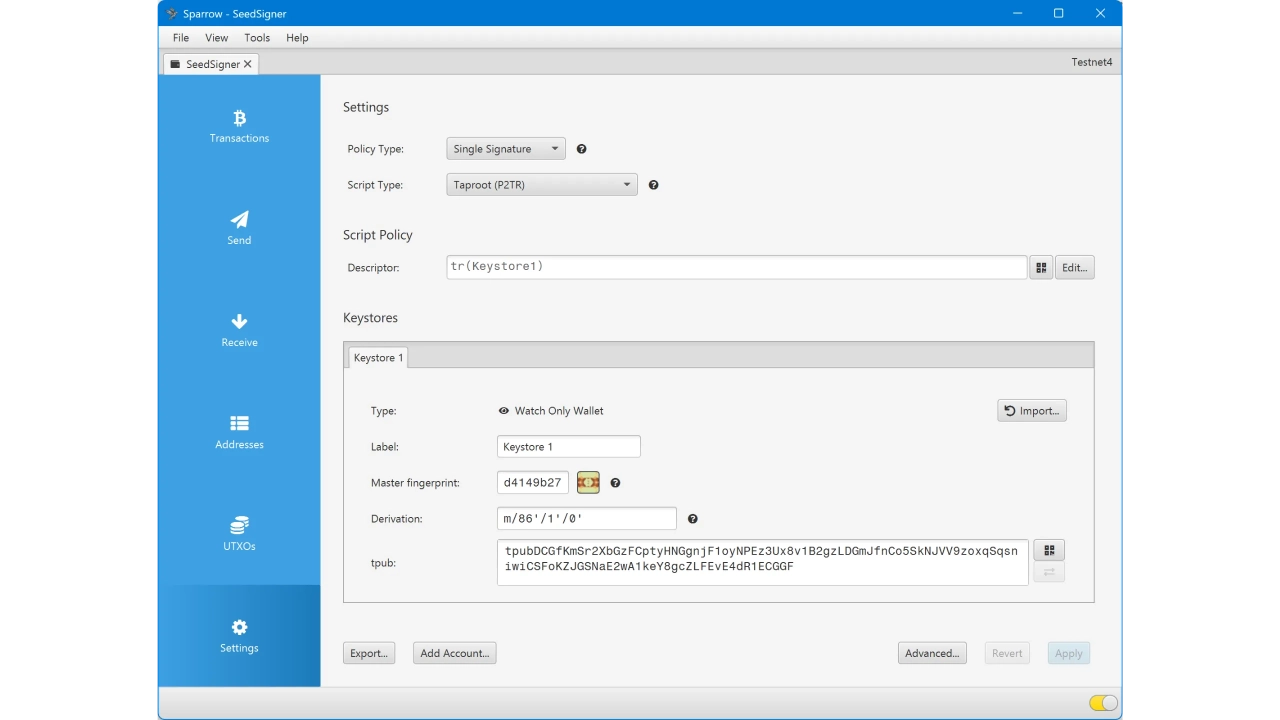This screenshot has width=1280, height=720.
Task: Click the Add Account... button
Action: tap(454, 654)
